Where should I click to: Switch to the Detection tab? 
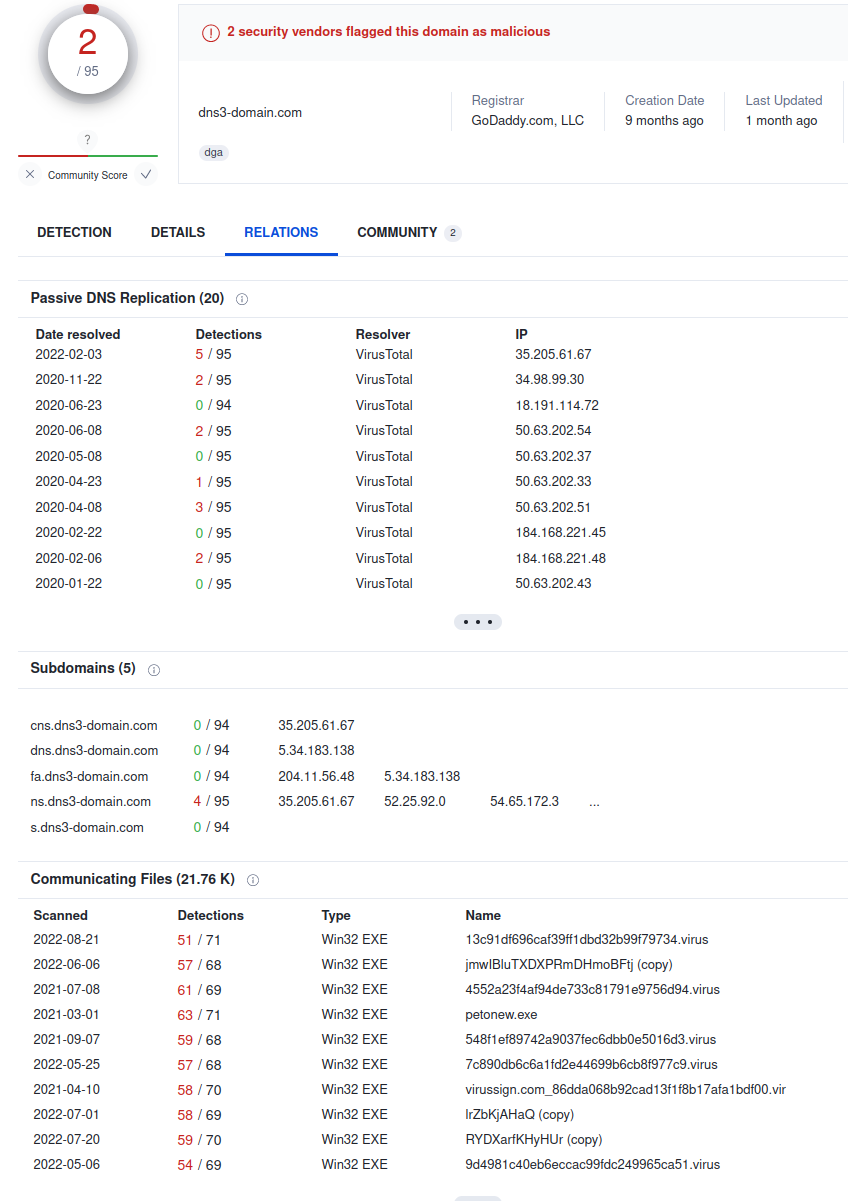tap(74, 232)
